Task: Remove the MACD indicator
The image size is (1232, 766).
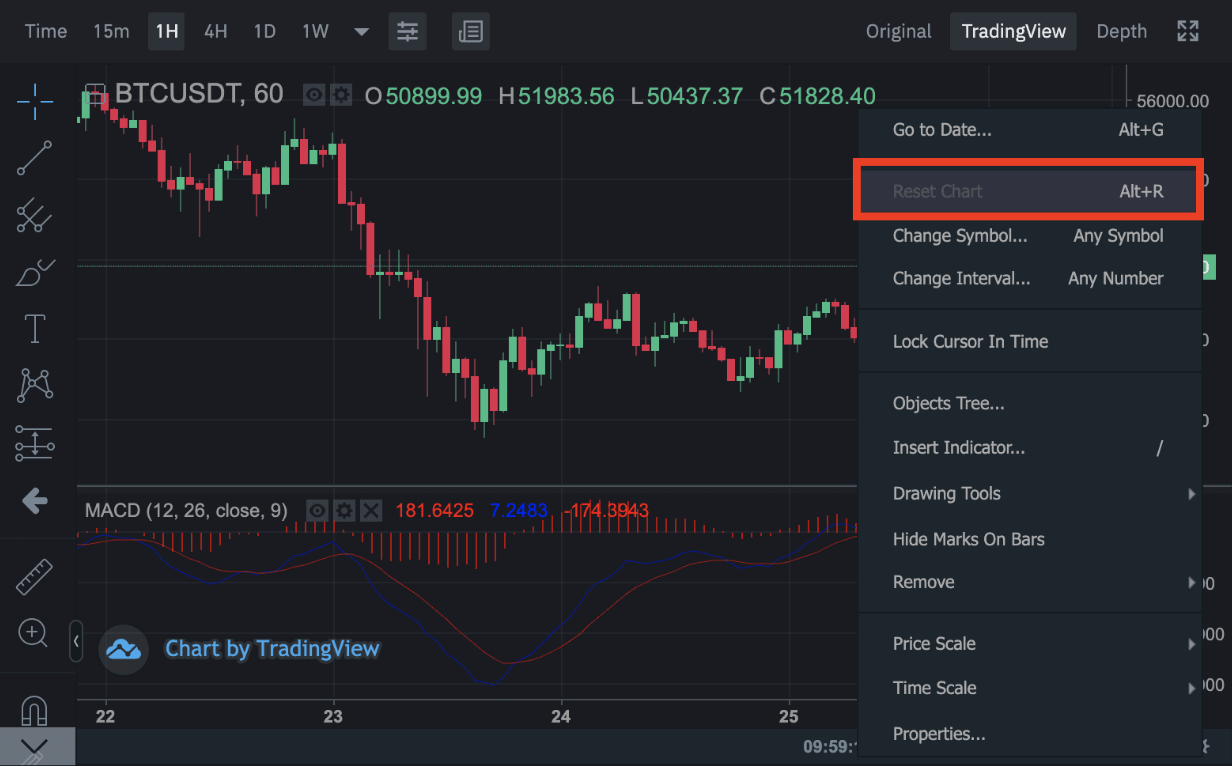Action: pos(371,511)
